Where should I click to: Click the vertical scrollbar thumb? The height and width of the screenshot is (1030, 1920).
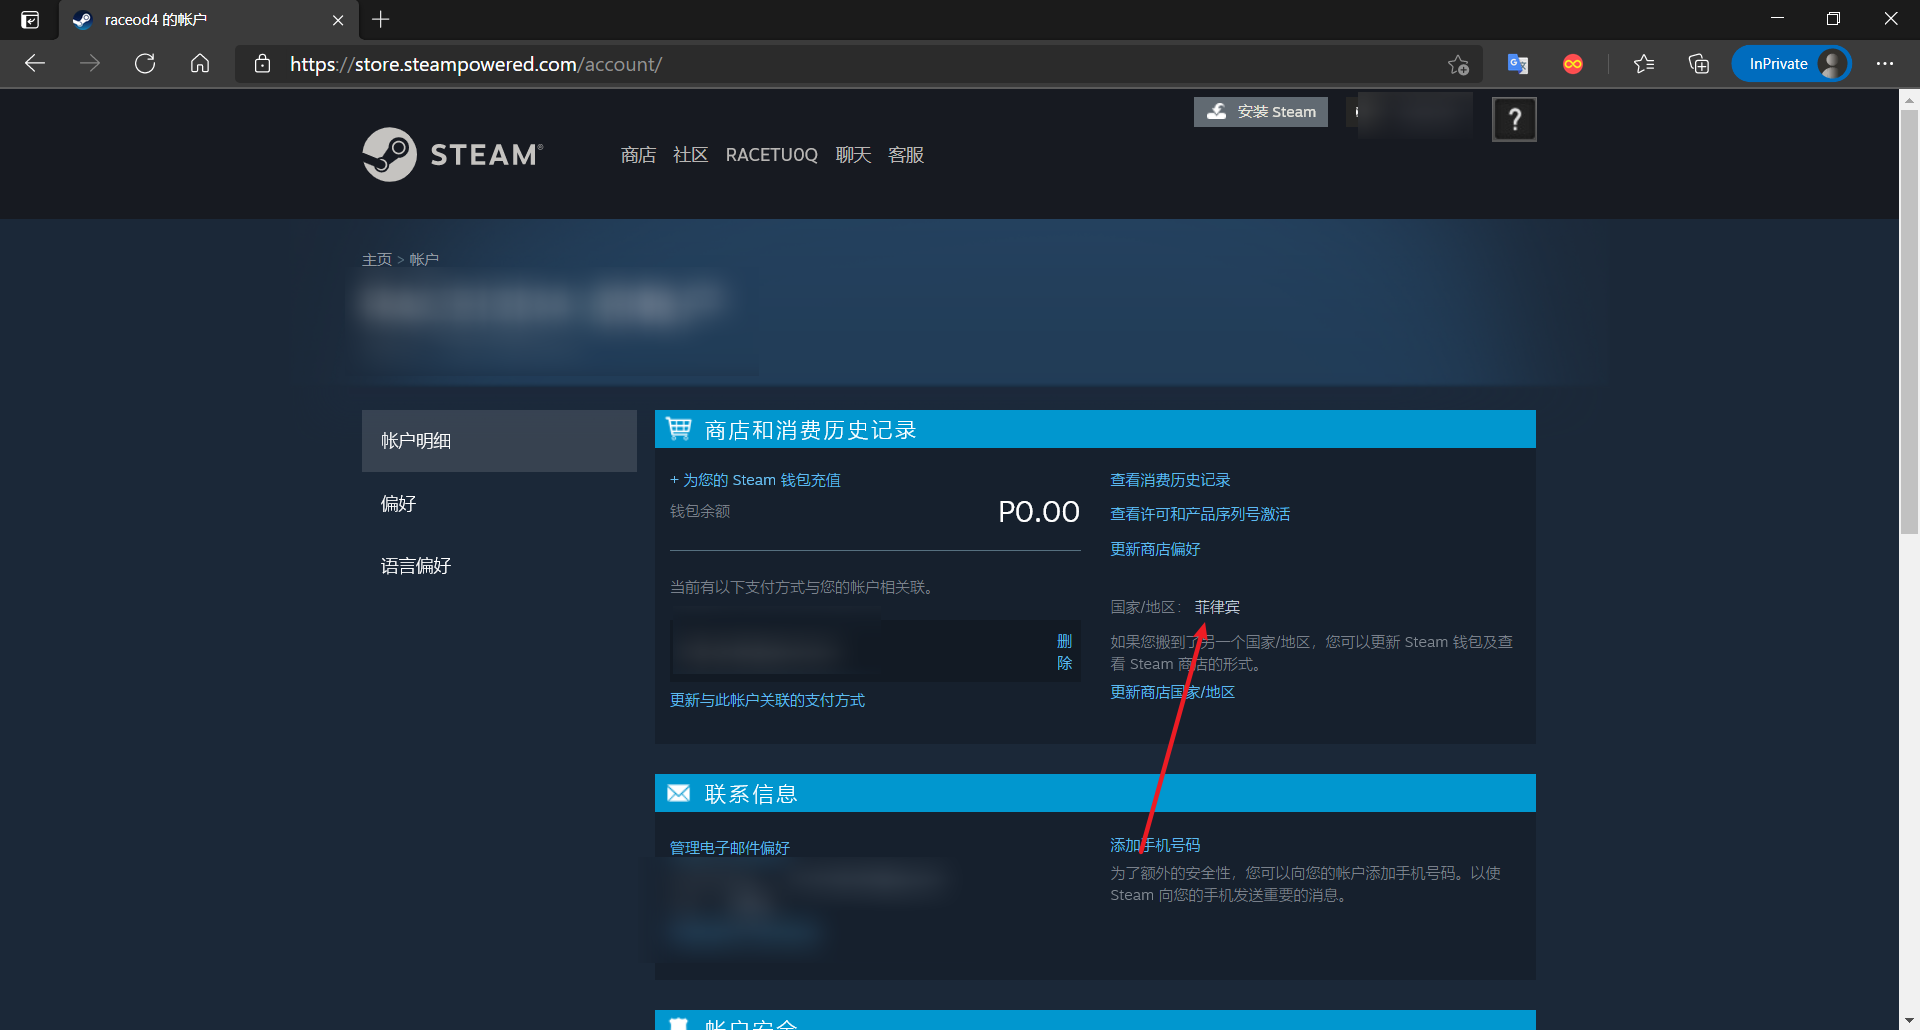[1909, 320]
